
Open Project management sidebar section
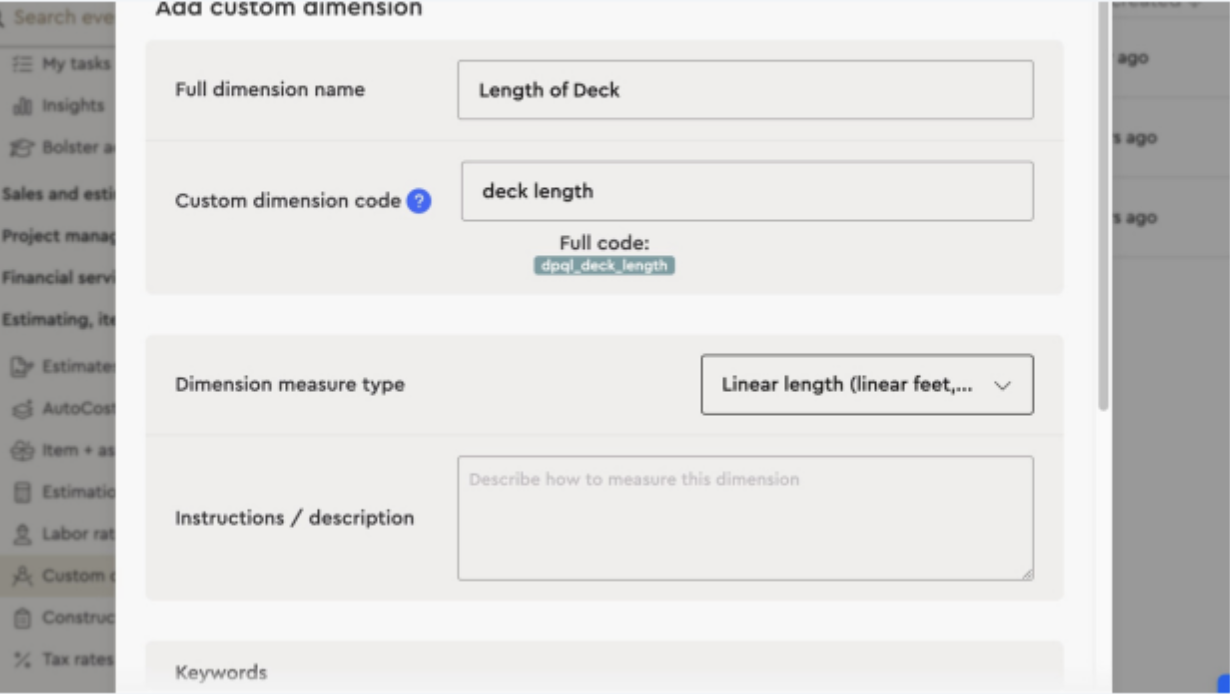click(x=58, y=236)
